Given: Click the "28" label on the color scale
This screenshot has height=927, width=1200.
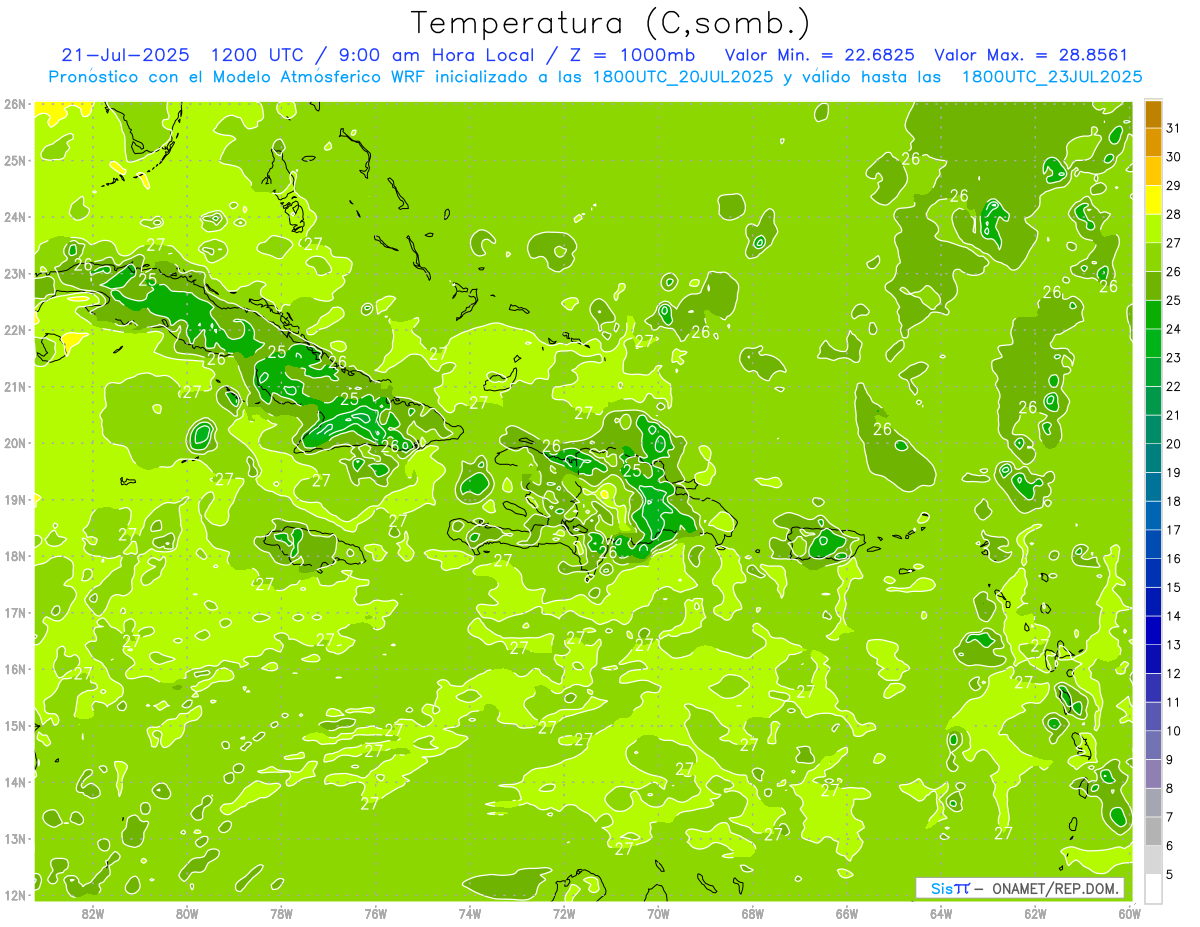Looking at the screenshot, I should [x=1174, y=214].
